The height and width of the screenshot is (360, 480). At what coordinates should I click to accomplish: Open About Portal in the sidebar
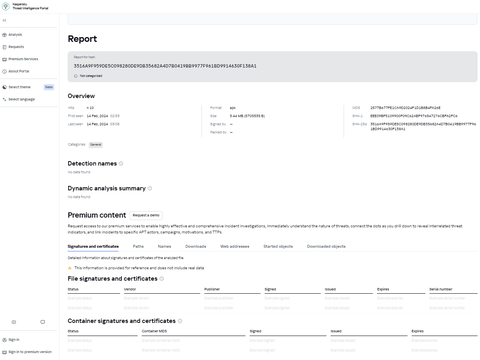click(16, 71)
